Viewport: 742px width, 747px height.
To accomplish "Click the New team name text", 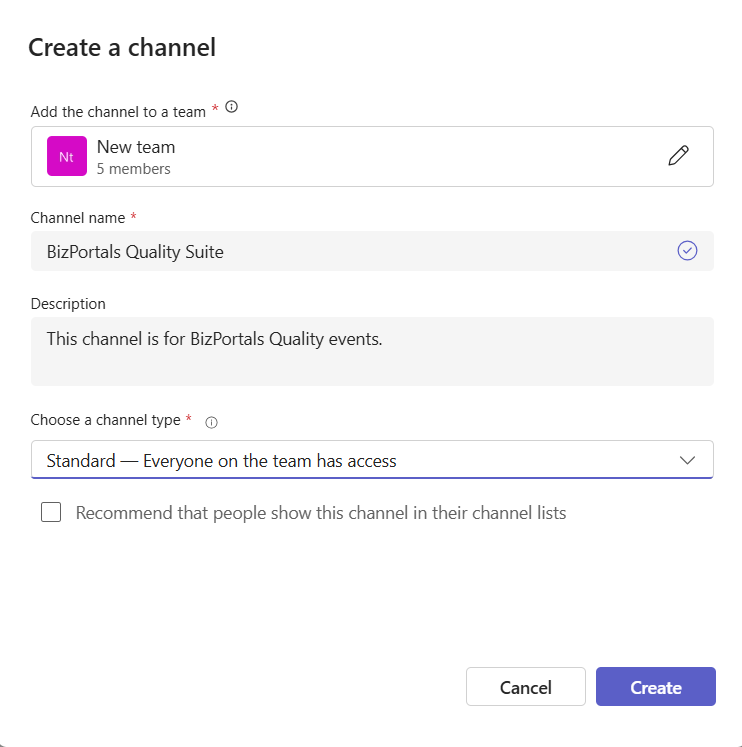I will [x=136, y=147].
